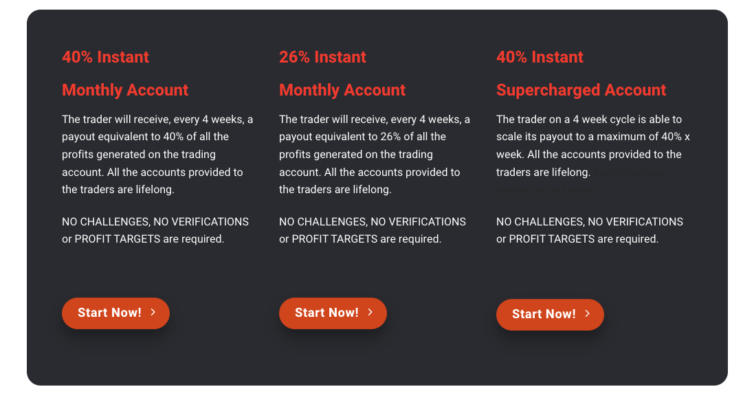The image size is (754, 400).
Task: Select the 26% Instant heading
Action: [x=323, y=57]
